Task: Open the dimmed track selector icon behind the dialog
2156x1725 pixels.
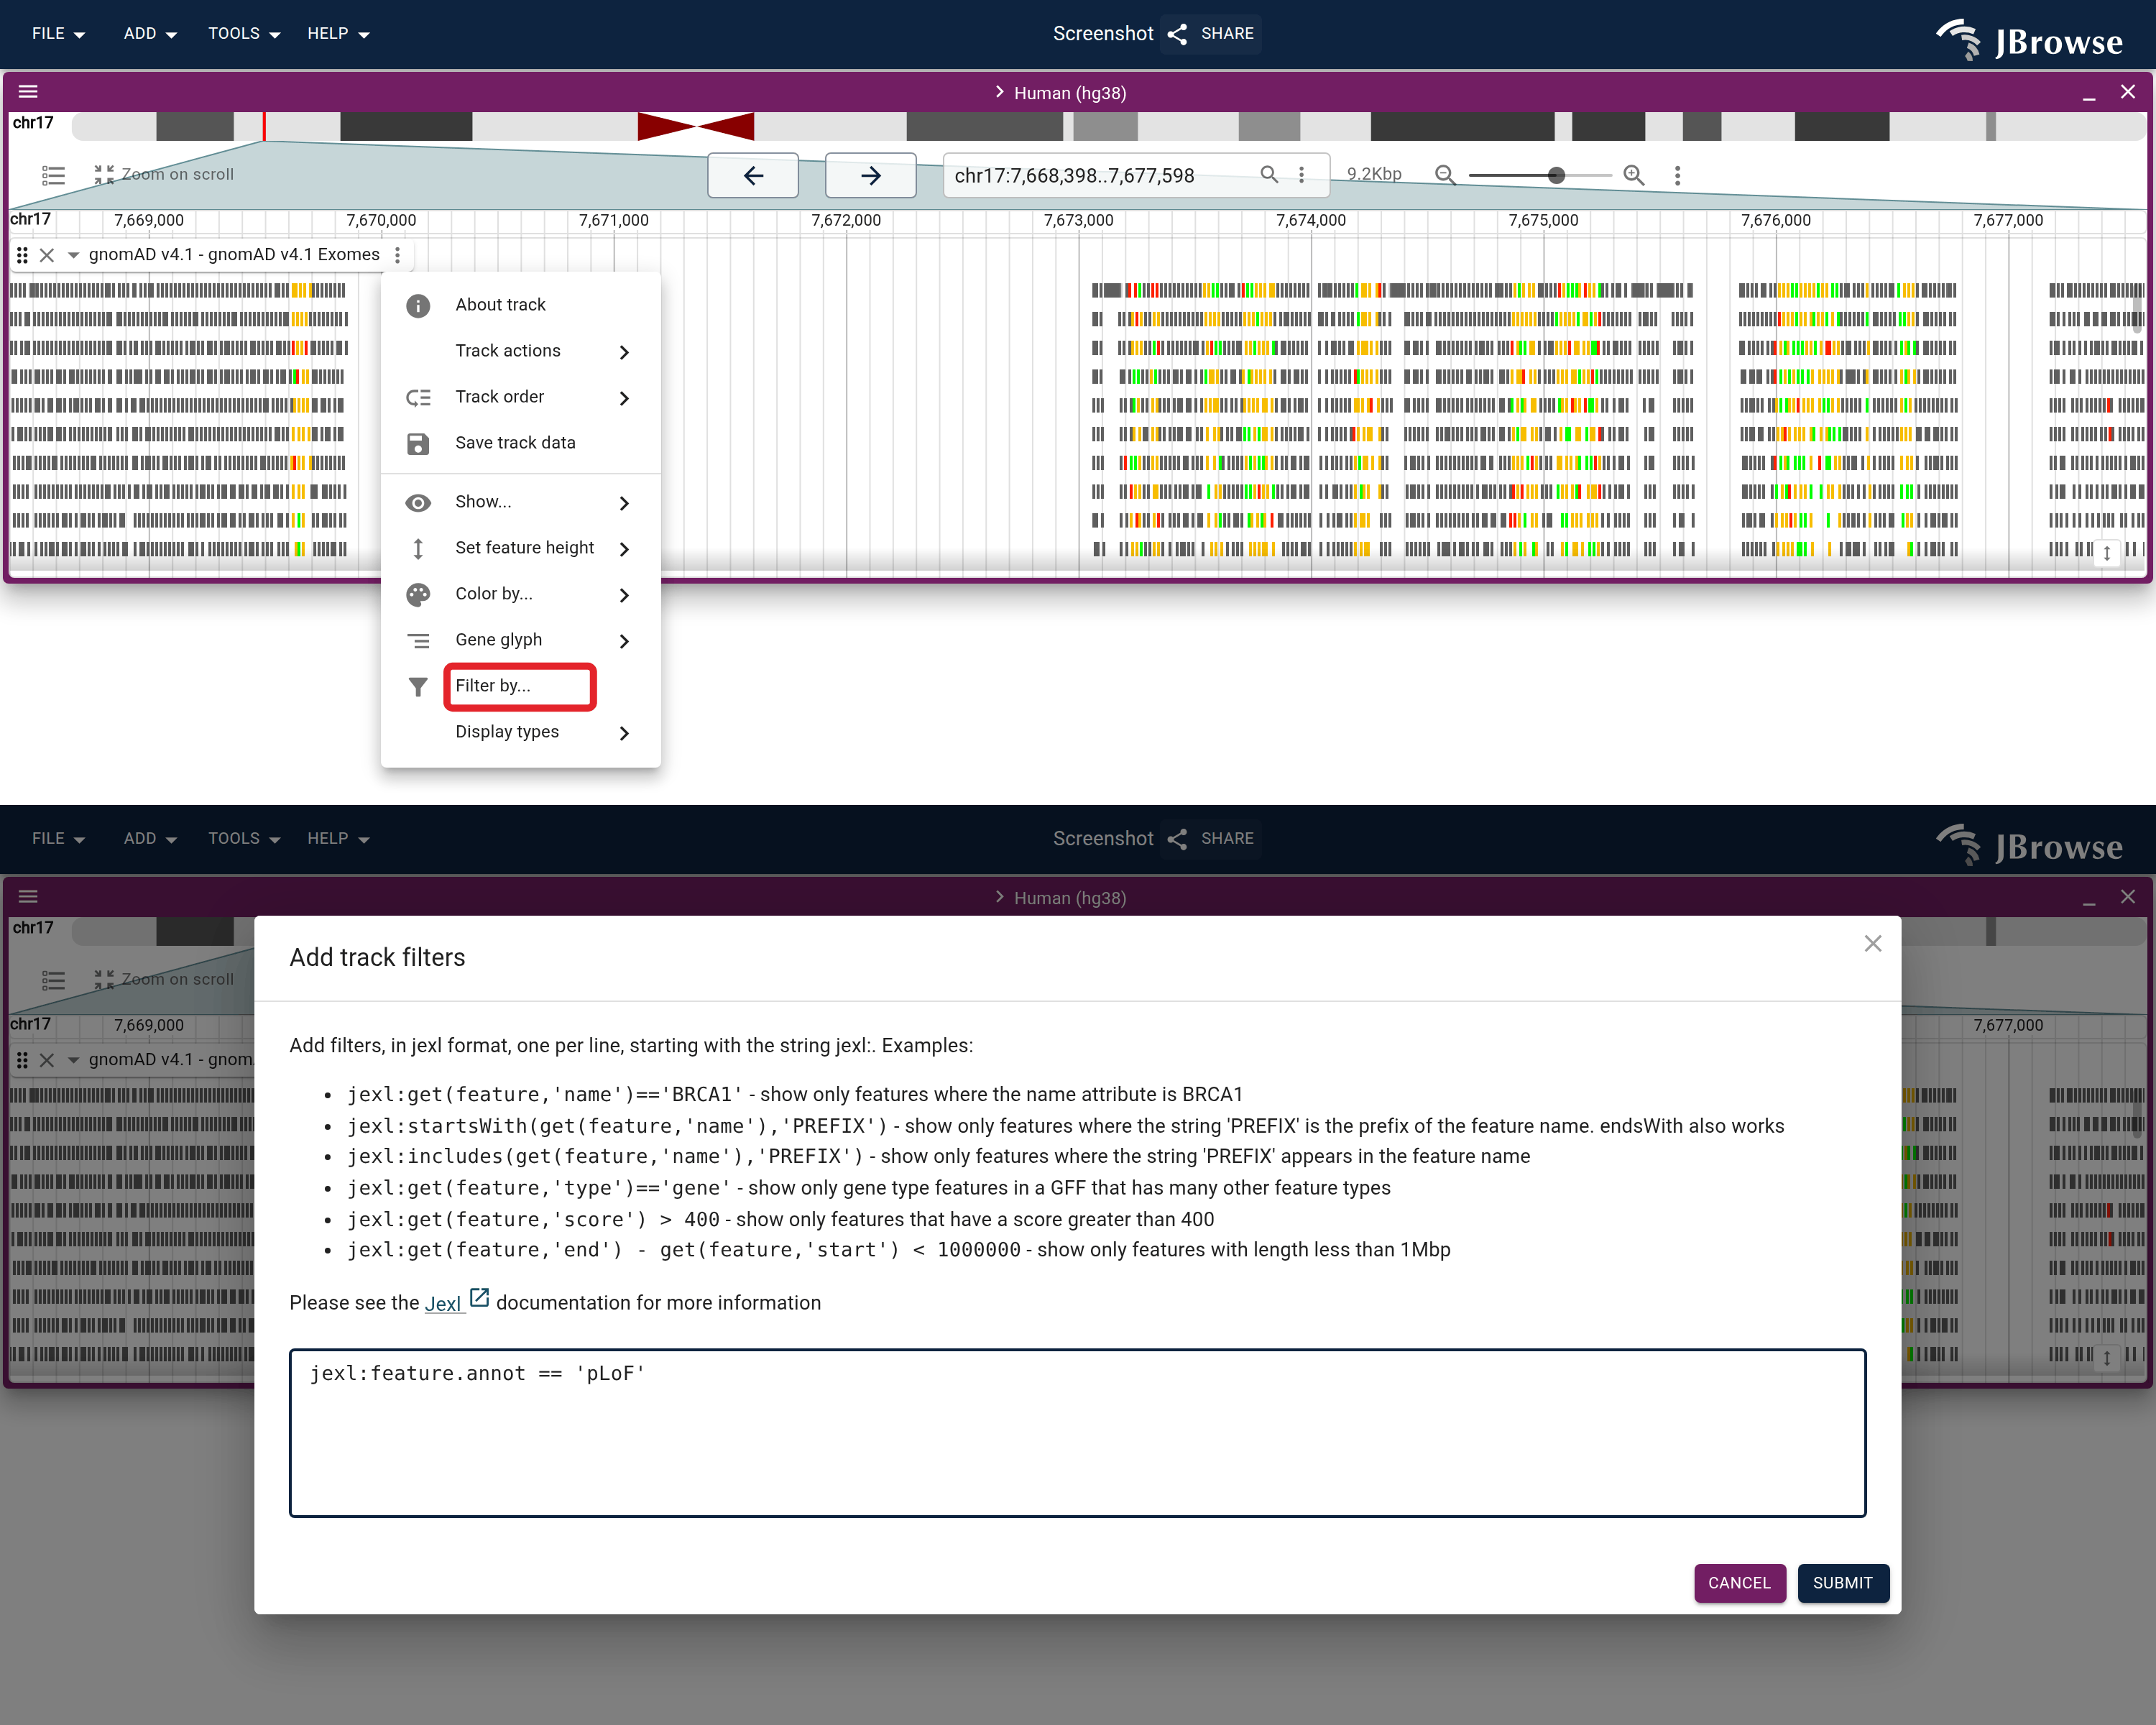Action: 53,980
